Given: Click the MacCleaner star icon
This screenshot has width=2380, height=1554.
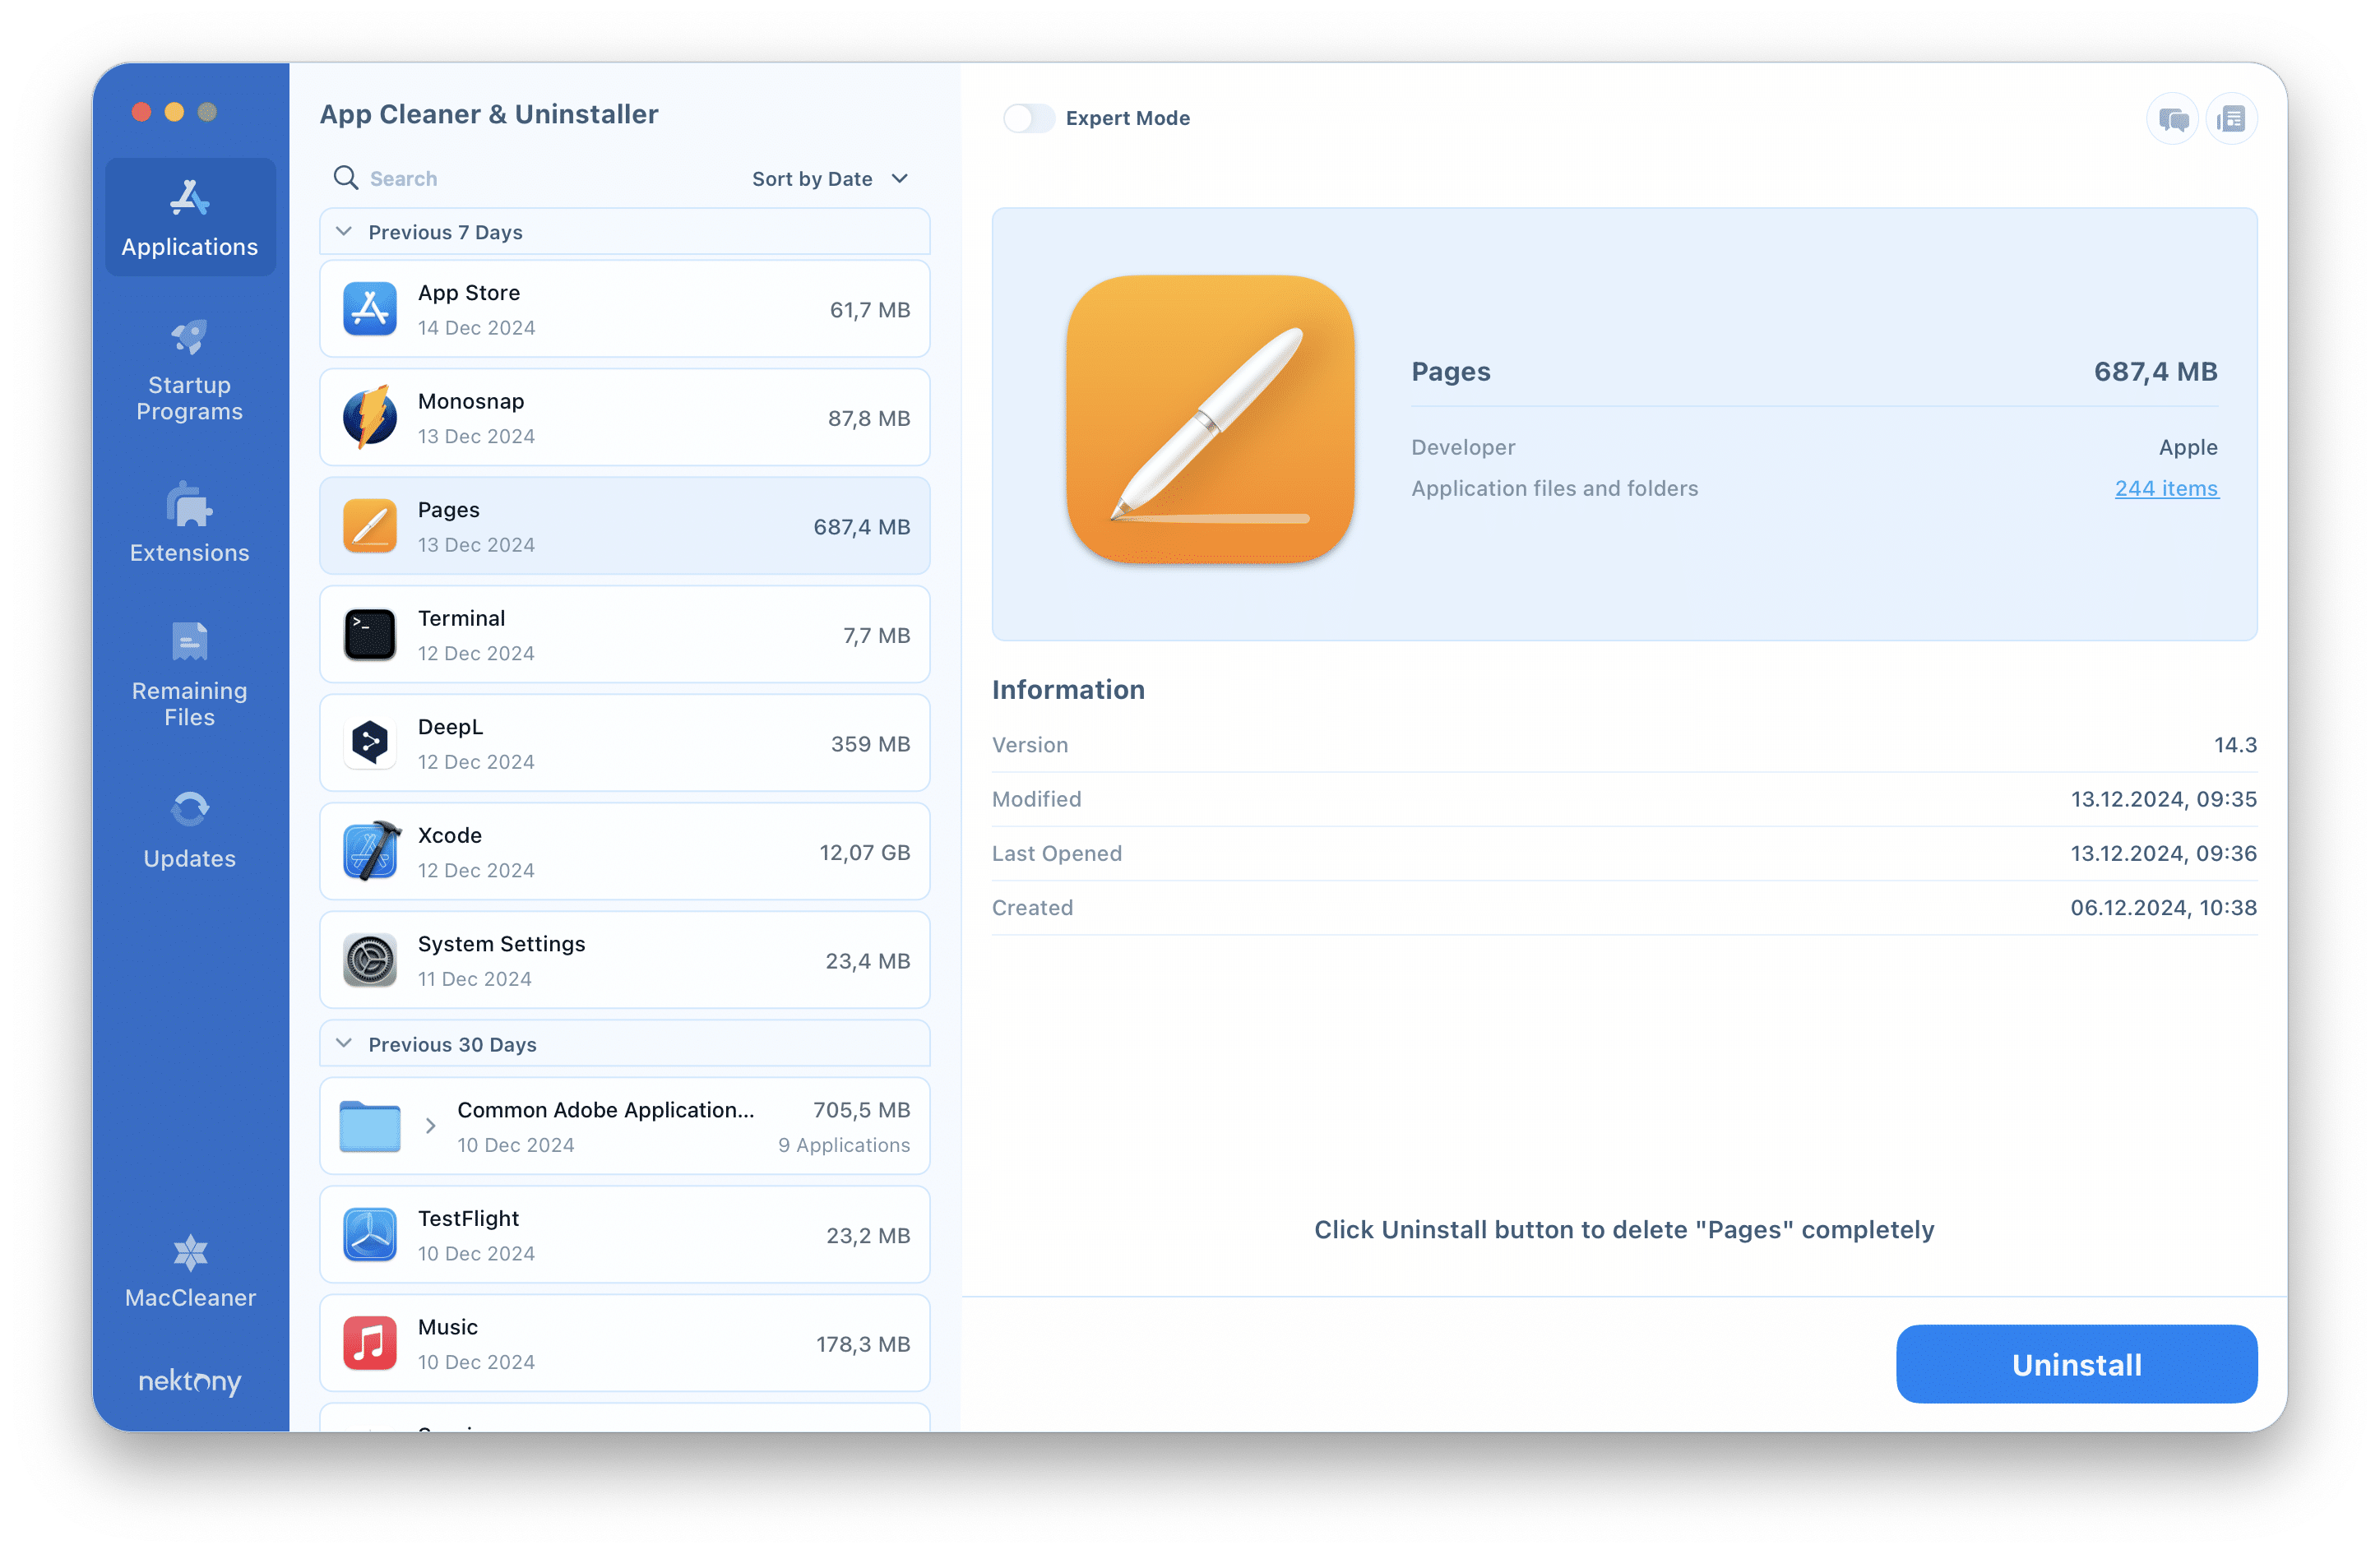Looking at the screenshot, I should click(190, 1252).
